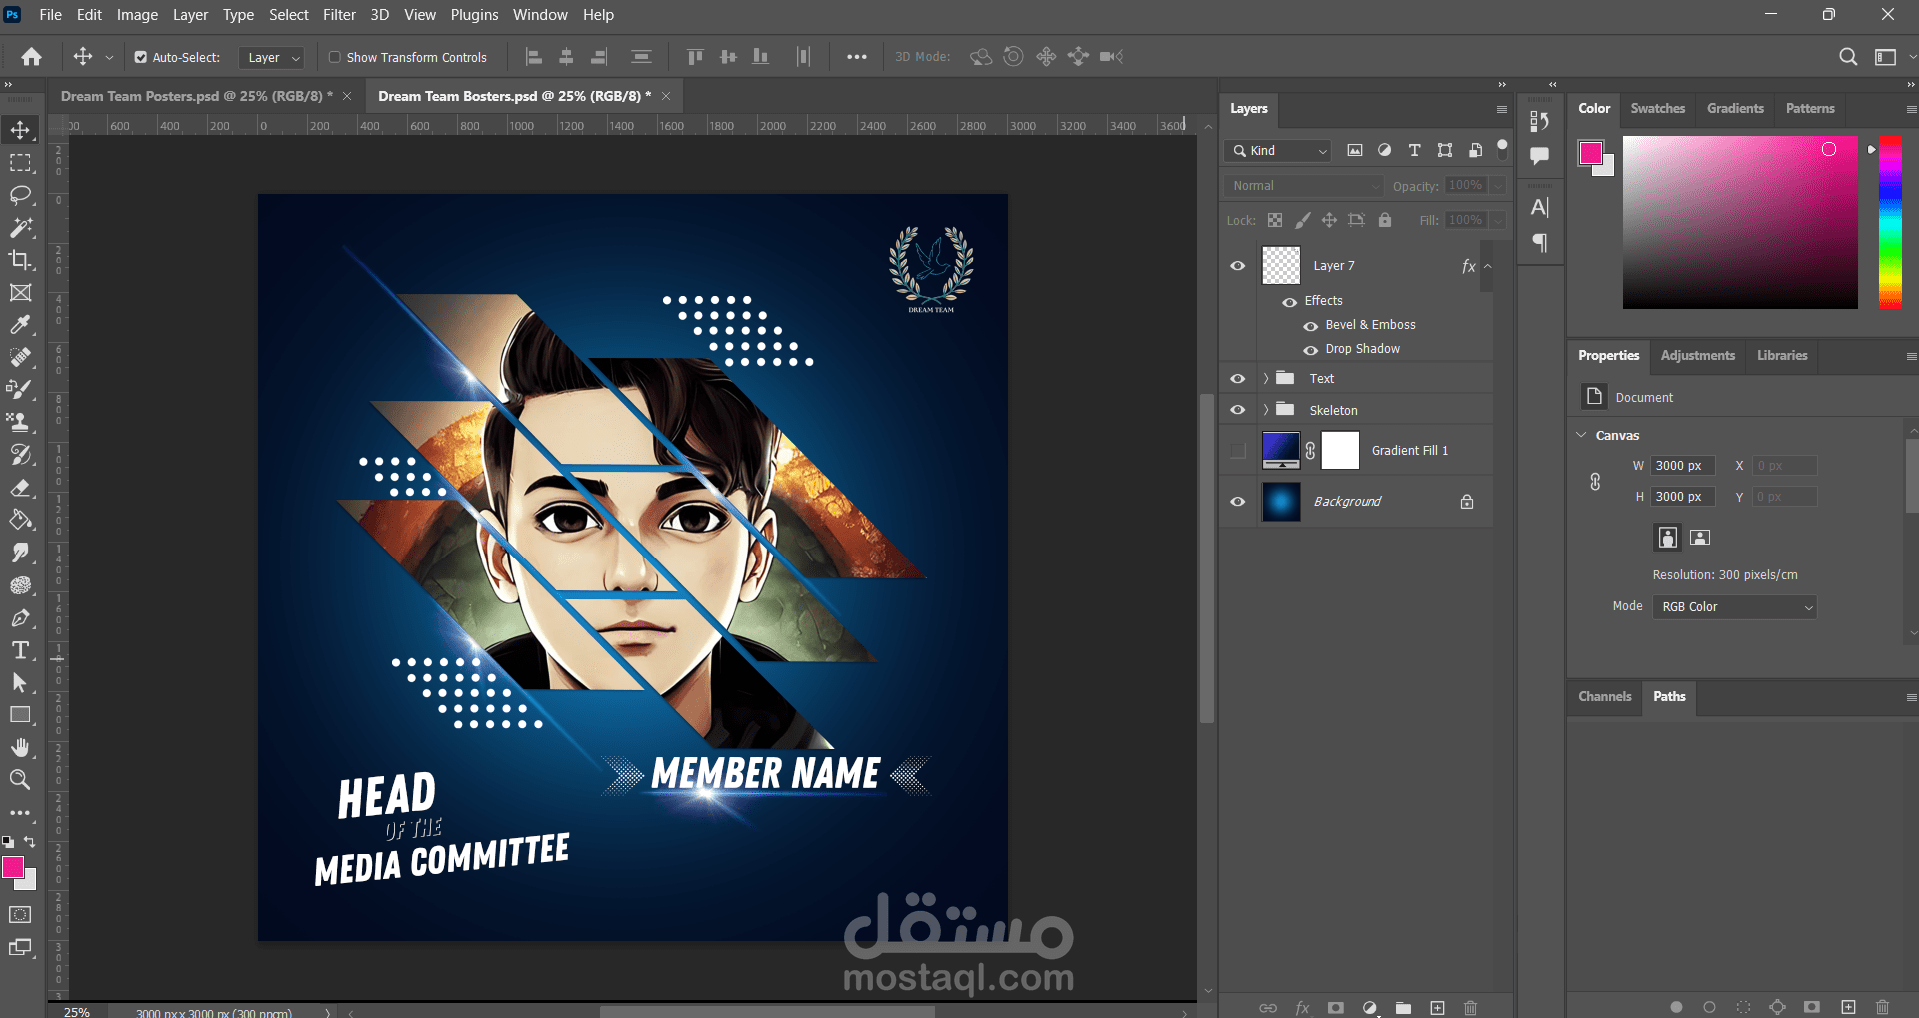Open the Filter menu
The image size is (1919, 1018).
(339, 14)
